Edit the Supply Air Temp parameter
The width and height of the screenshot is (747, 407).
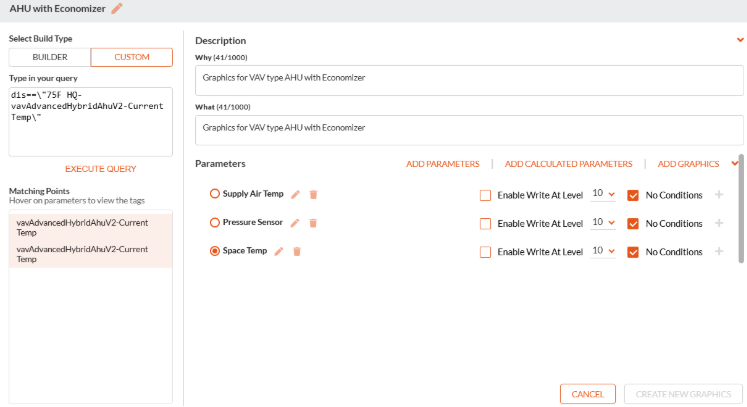295,194
